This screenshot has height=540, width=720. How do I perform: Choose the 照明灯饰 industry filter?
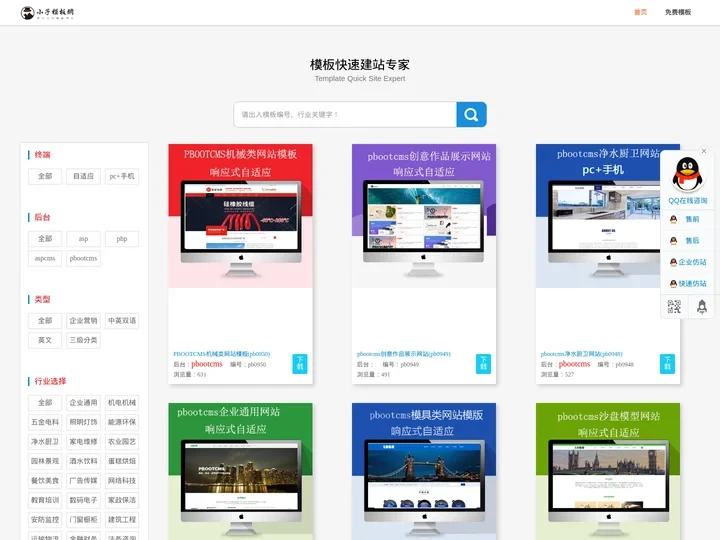click(83, 422)
